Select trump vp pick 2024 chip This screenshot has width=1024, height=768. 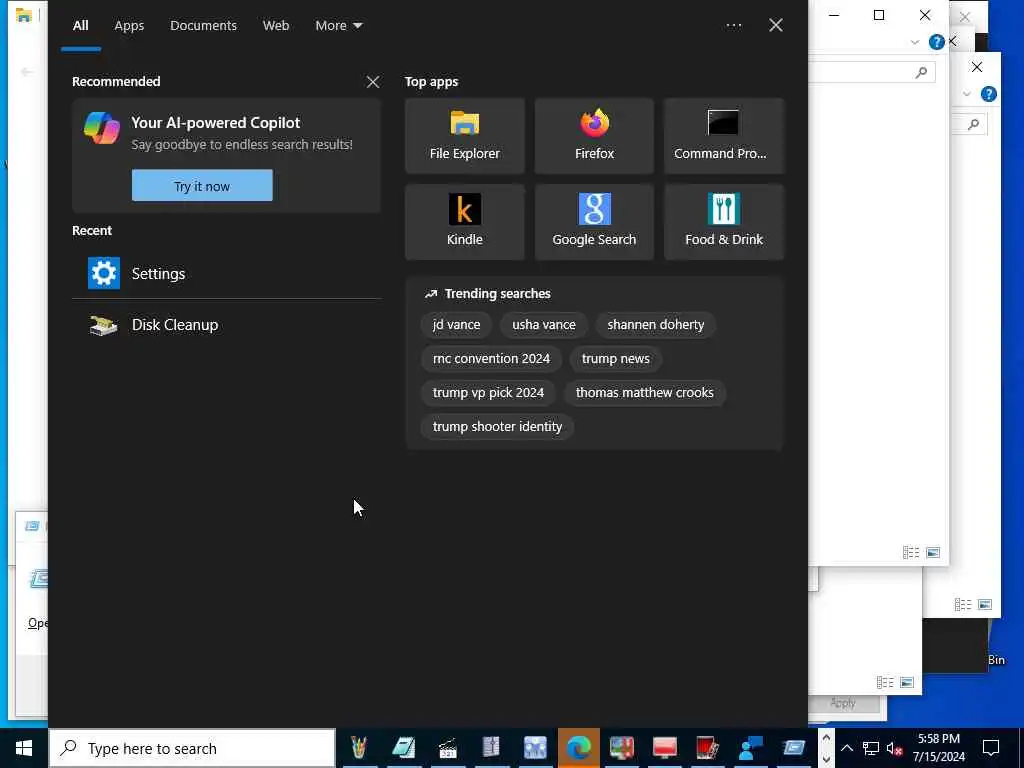pyautogui.click(x=488, y=392)
